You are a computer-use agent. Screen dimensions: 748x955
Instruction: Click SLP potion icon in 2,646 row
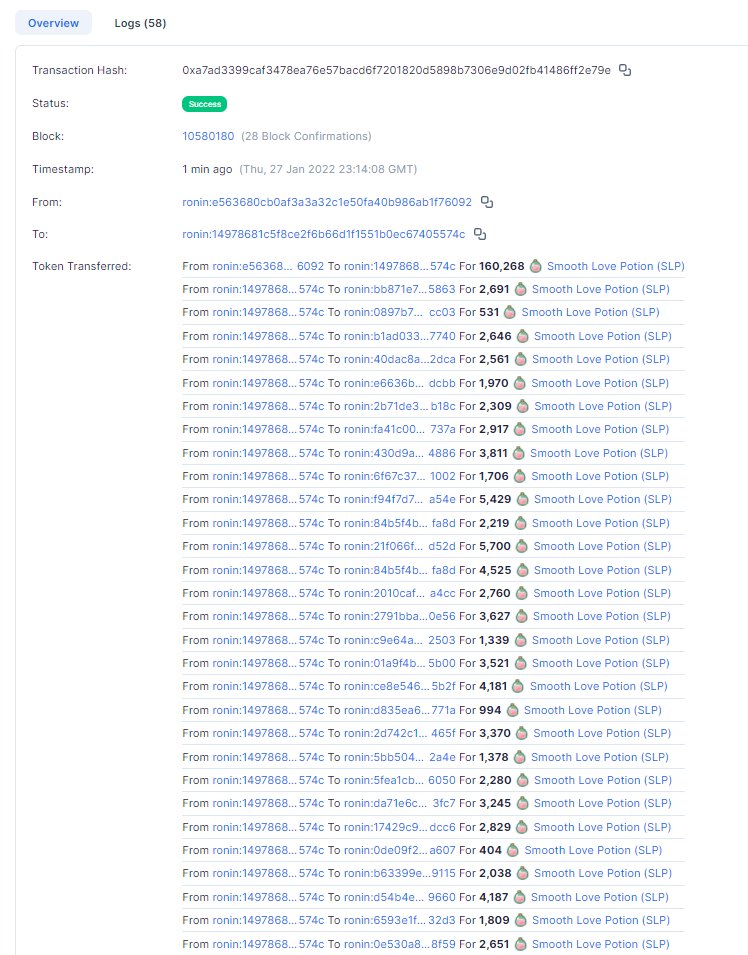point(522,336)
